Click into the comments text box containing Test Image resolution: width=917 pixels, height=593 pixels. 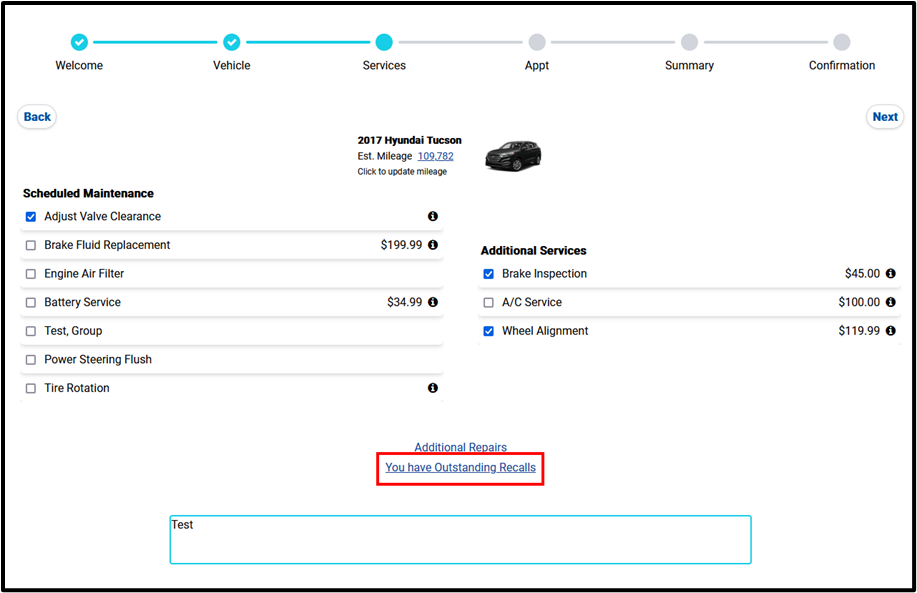[460, 540]
